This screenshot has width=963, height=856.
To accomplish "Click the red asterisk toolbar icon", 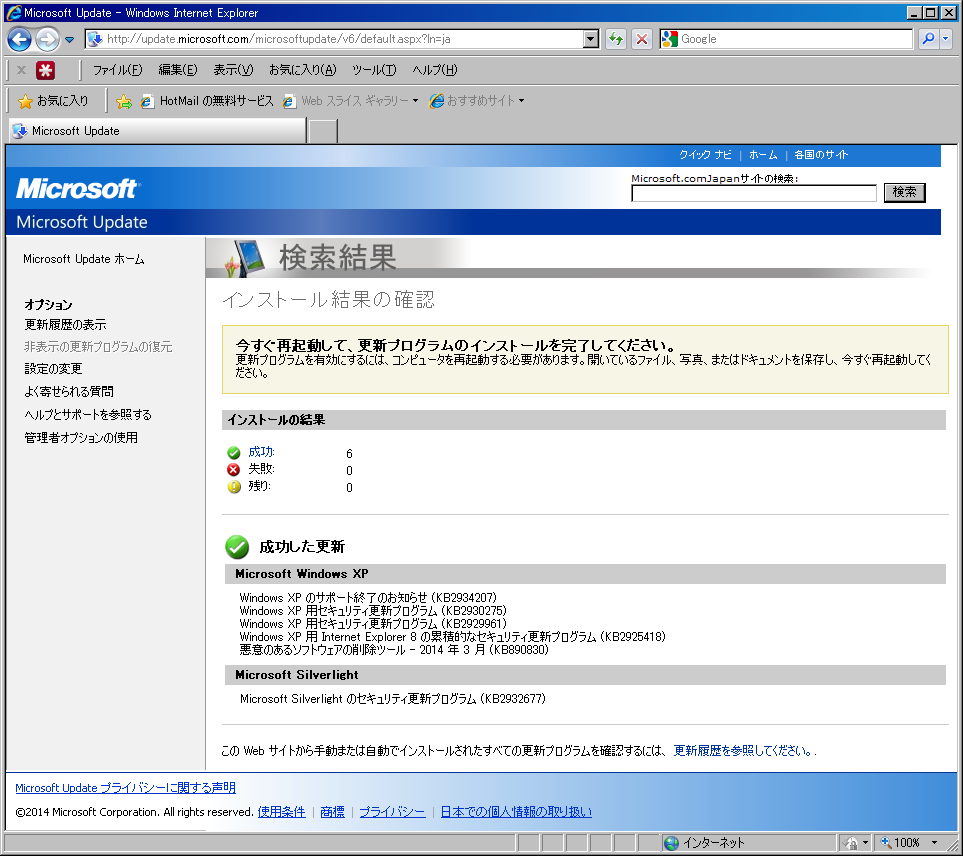I will pos(45,70).
